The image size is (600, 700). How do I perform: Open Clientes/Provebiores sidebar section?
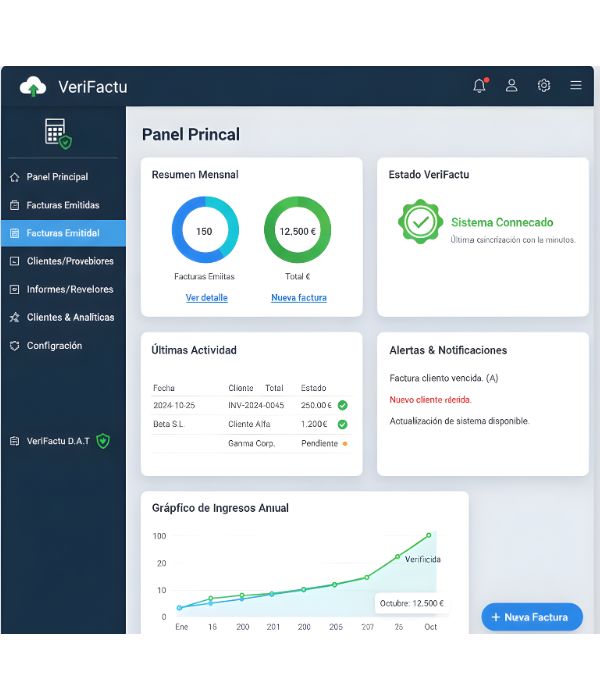[69, 261]
